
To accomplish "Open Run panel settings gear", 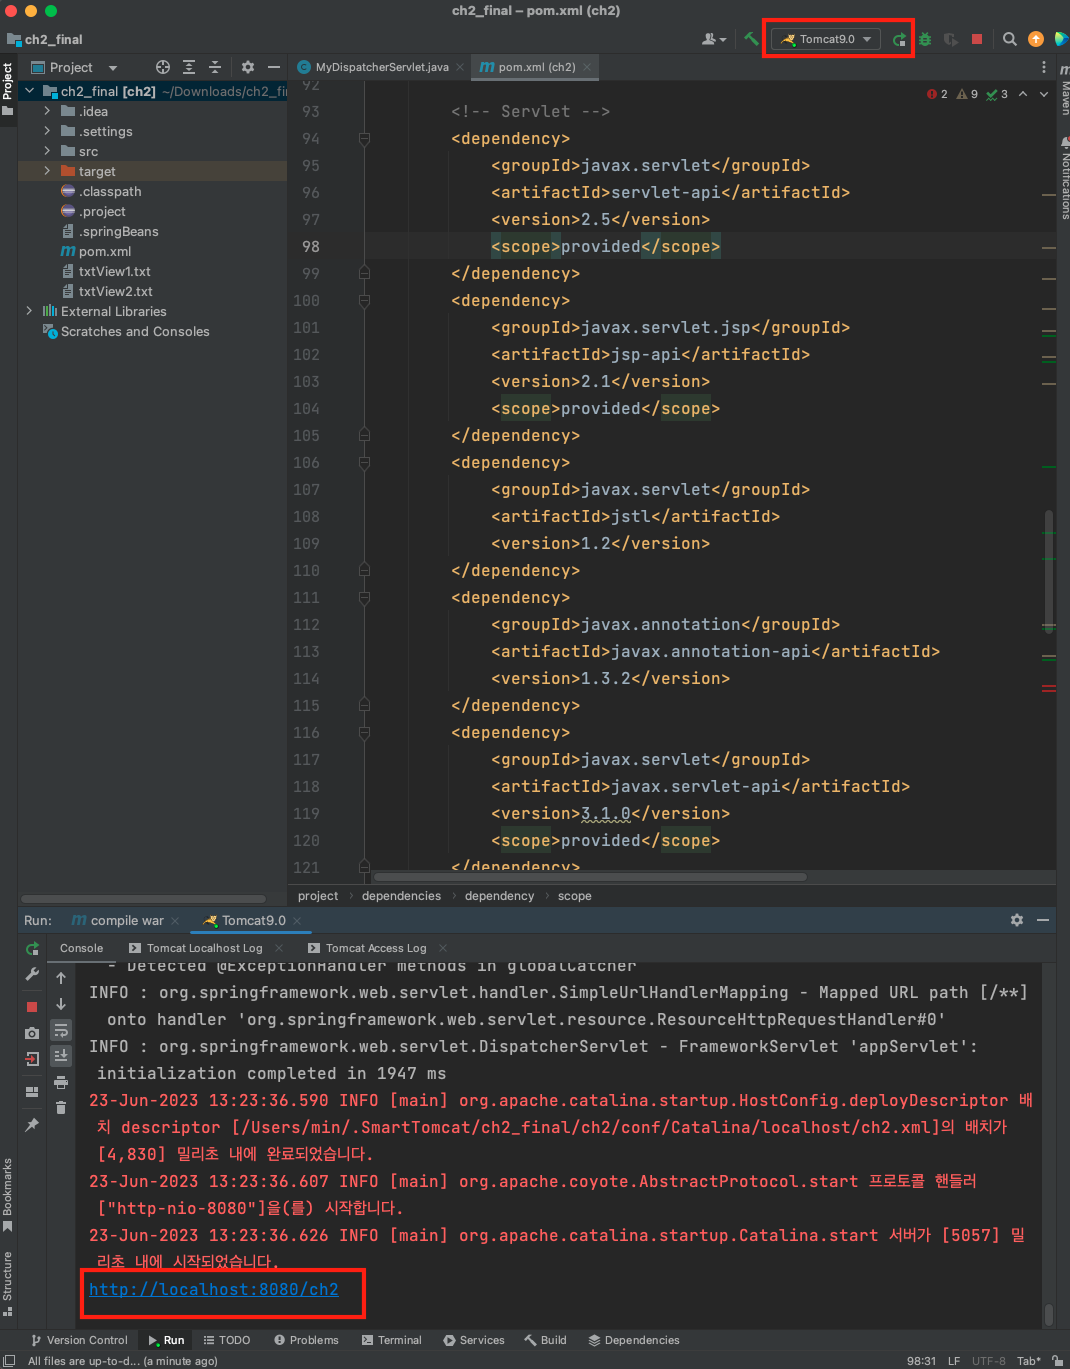I will pos(1017,920).
